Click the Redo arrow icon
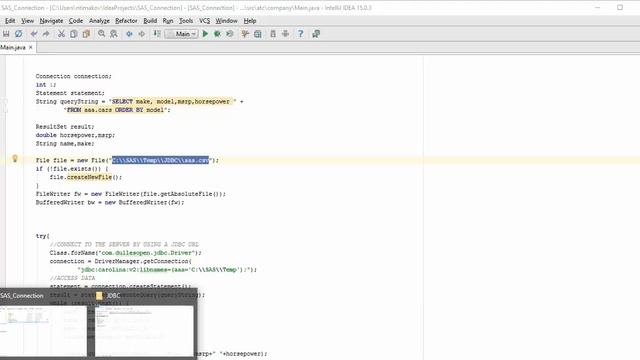The height and width of the screenshot is (360, 640). tap(46, 34)
